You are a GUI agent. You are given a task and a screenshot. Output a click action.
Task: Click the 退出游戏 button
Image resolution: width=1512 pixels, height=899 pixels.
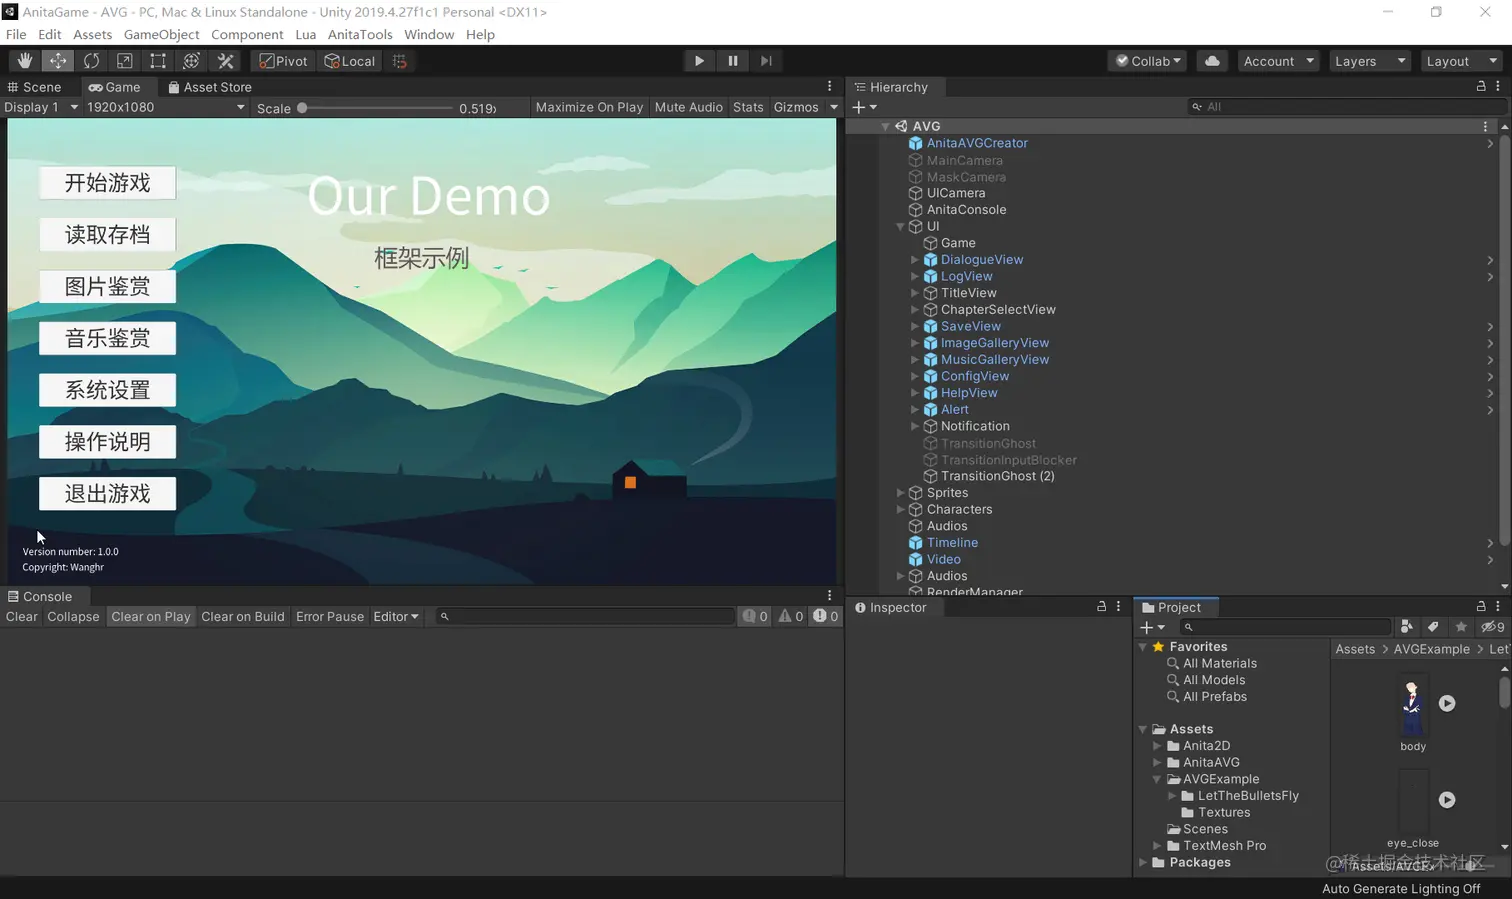tap(108, 494)
